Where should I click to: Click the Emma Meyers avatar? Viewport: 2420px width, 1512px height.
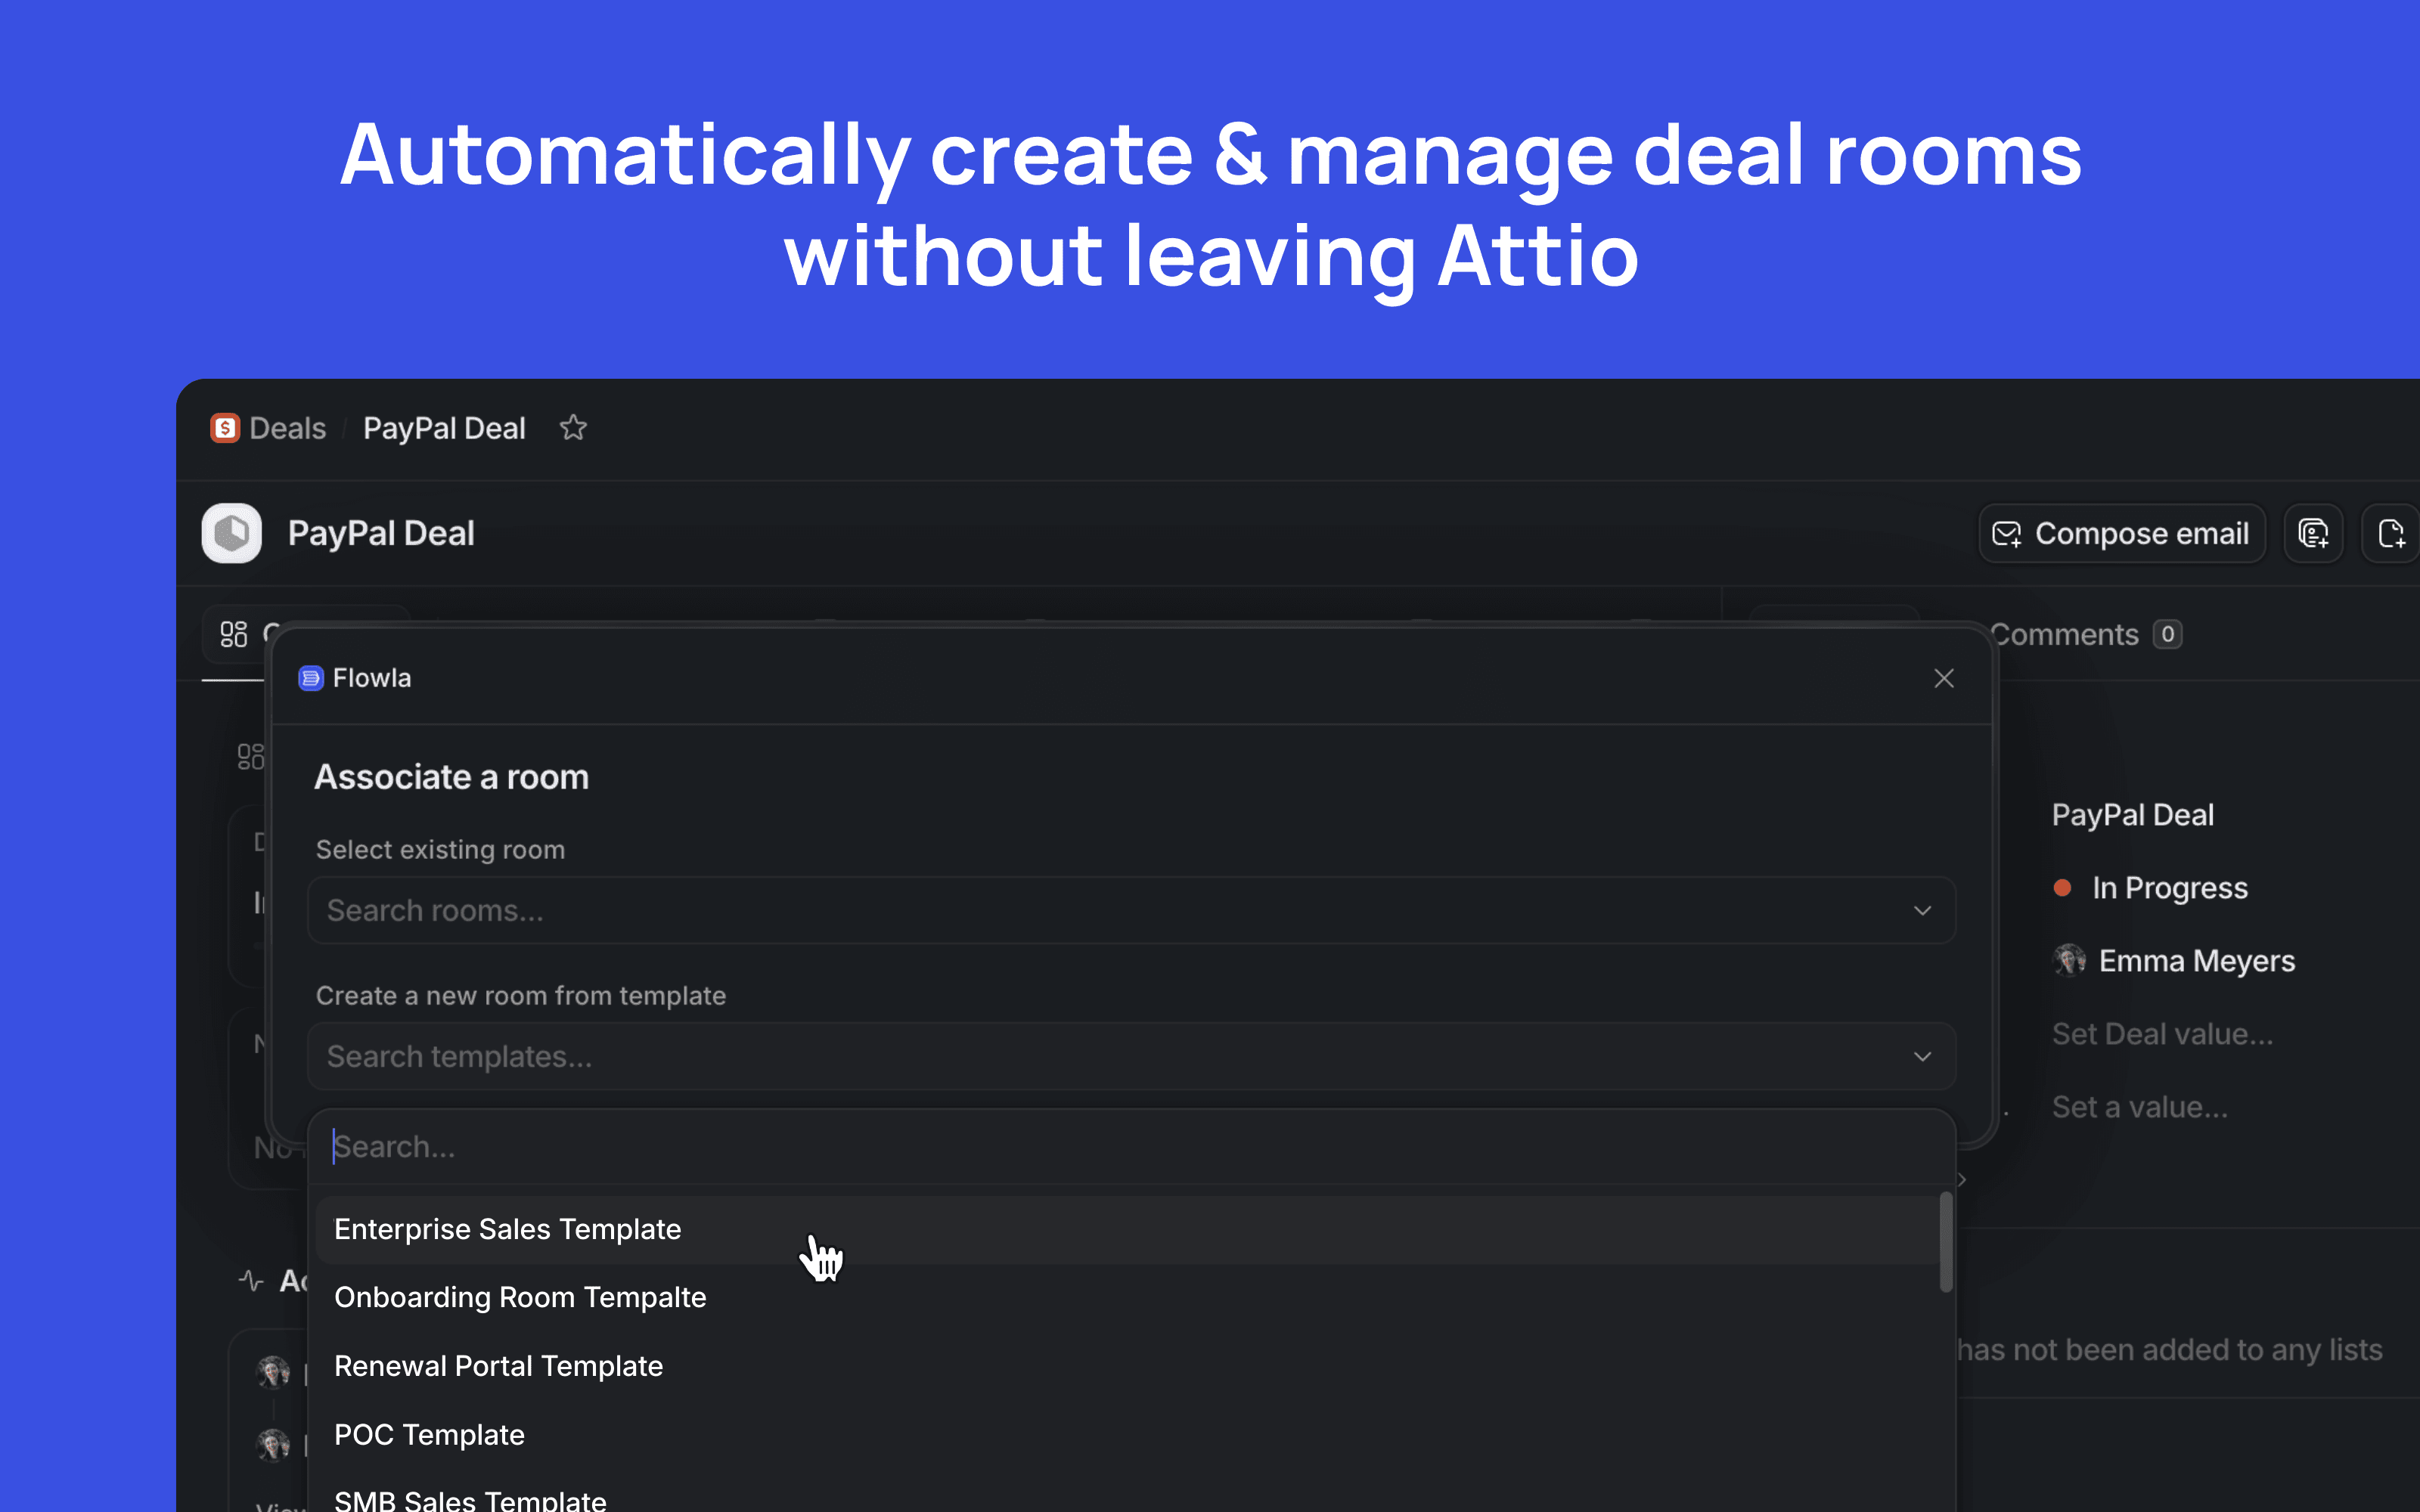click(2069, 961)
